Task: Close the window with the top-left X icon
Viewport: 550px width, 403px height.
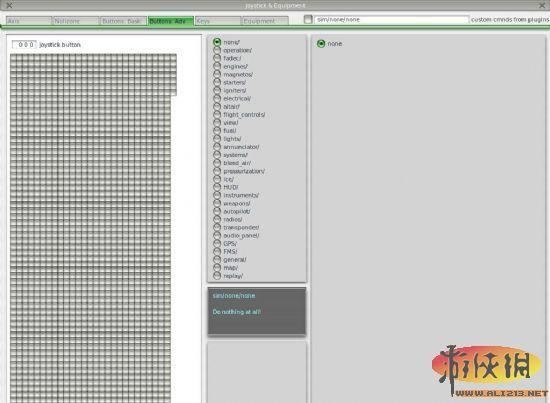Action: [x=9, y=5]
